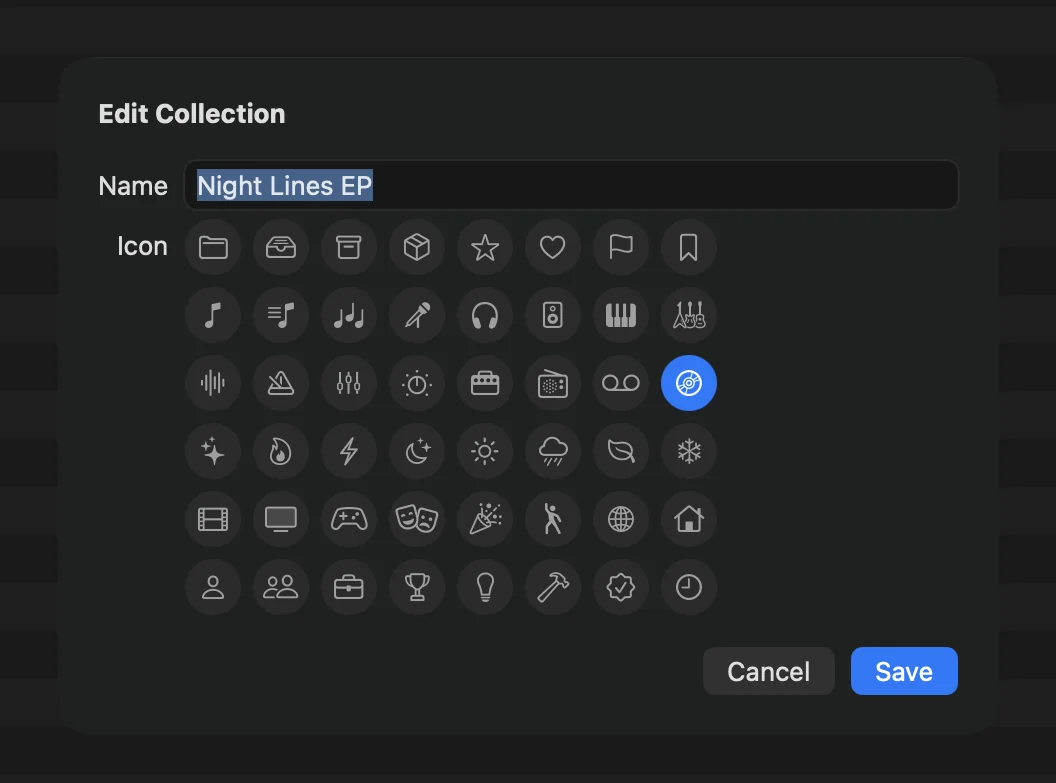This screenshot has width=1056, height=783.
Task: Click the Cancel button
Action: 768,671
